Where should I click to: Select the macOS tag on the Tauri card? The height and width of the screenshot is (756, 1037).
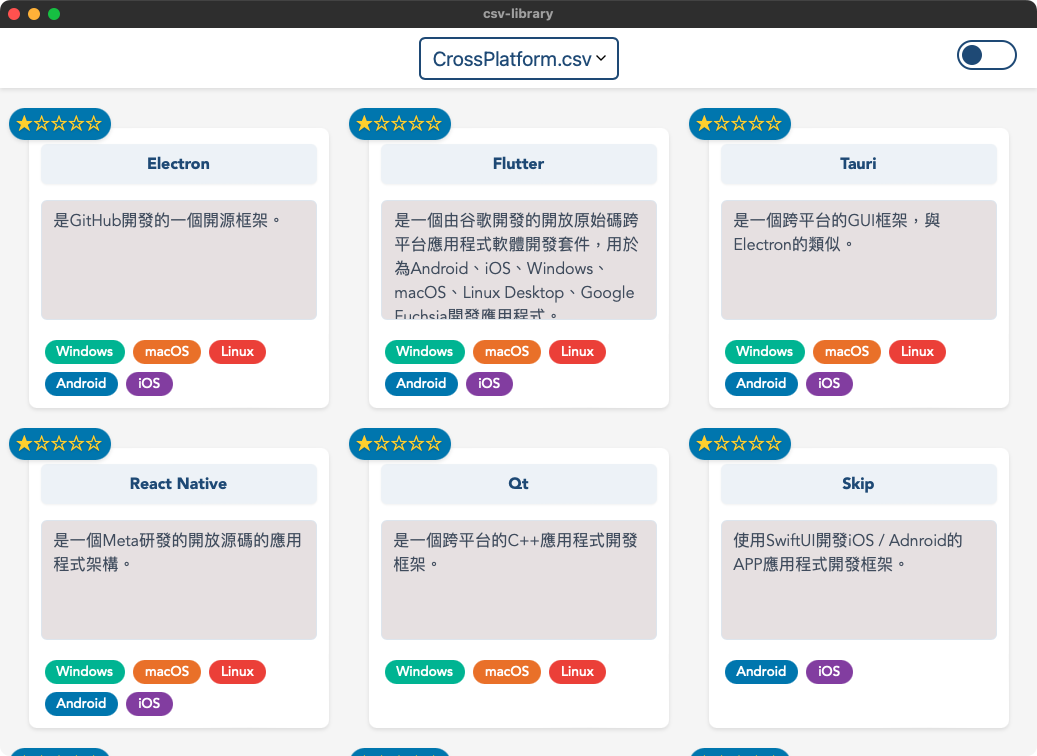coord(847,352)
